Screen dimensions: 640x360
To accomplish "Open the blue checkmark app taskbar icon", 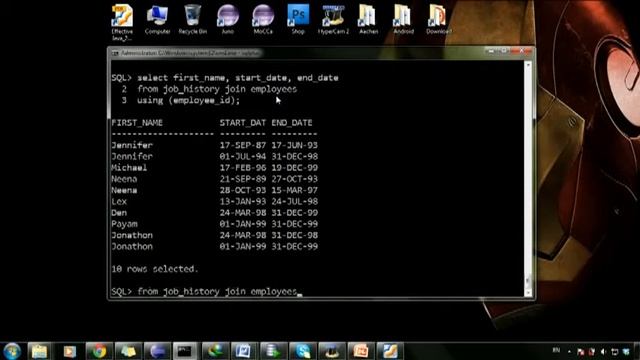I will [x=244, y=351].
